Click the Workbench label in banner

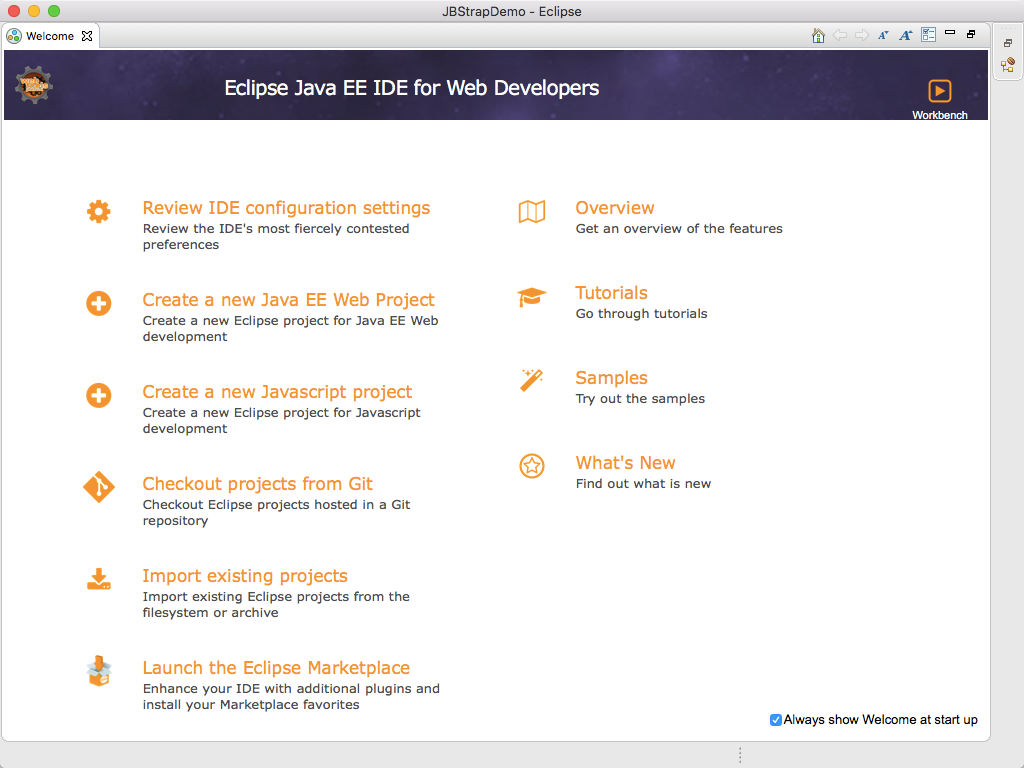pos(940,115)
